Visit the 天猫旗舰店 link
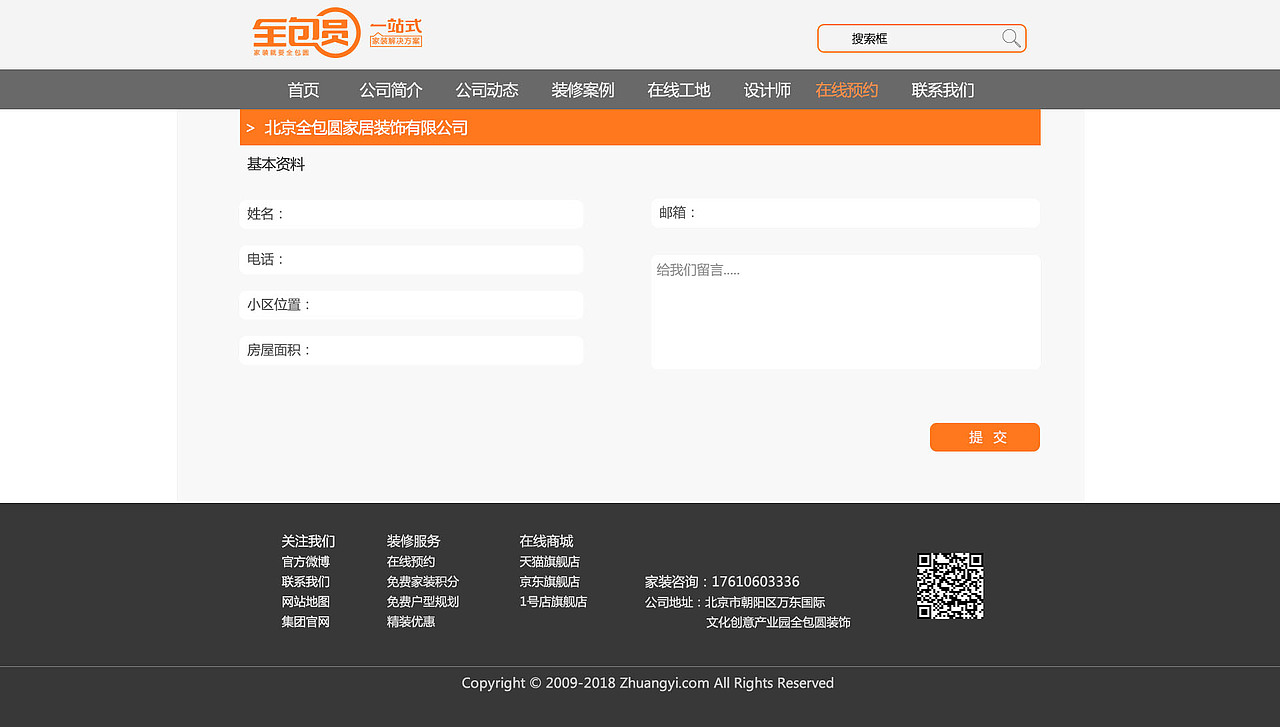Image resolution: width=1280 pixels, height=727 pixels. tap(550, 562)
